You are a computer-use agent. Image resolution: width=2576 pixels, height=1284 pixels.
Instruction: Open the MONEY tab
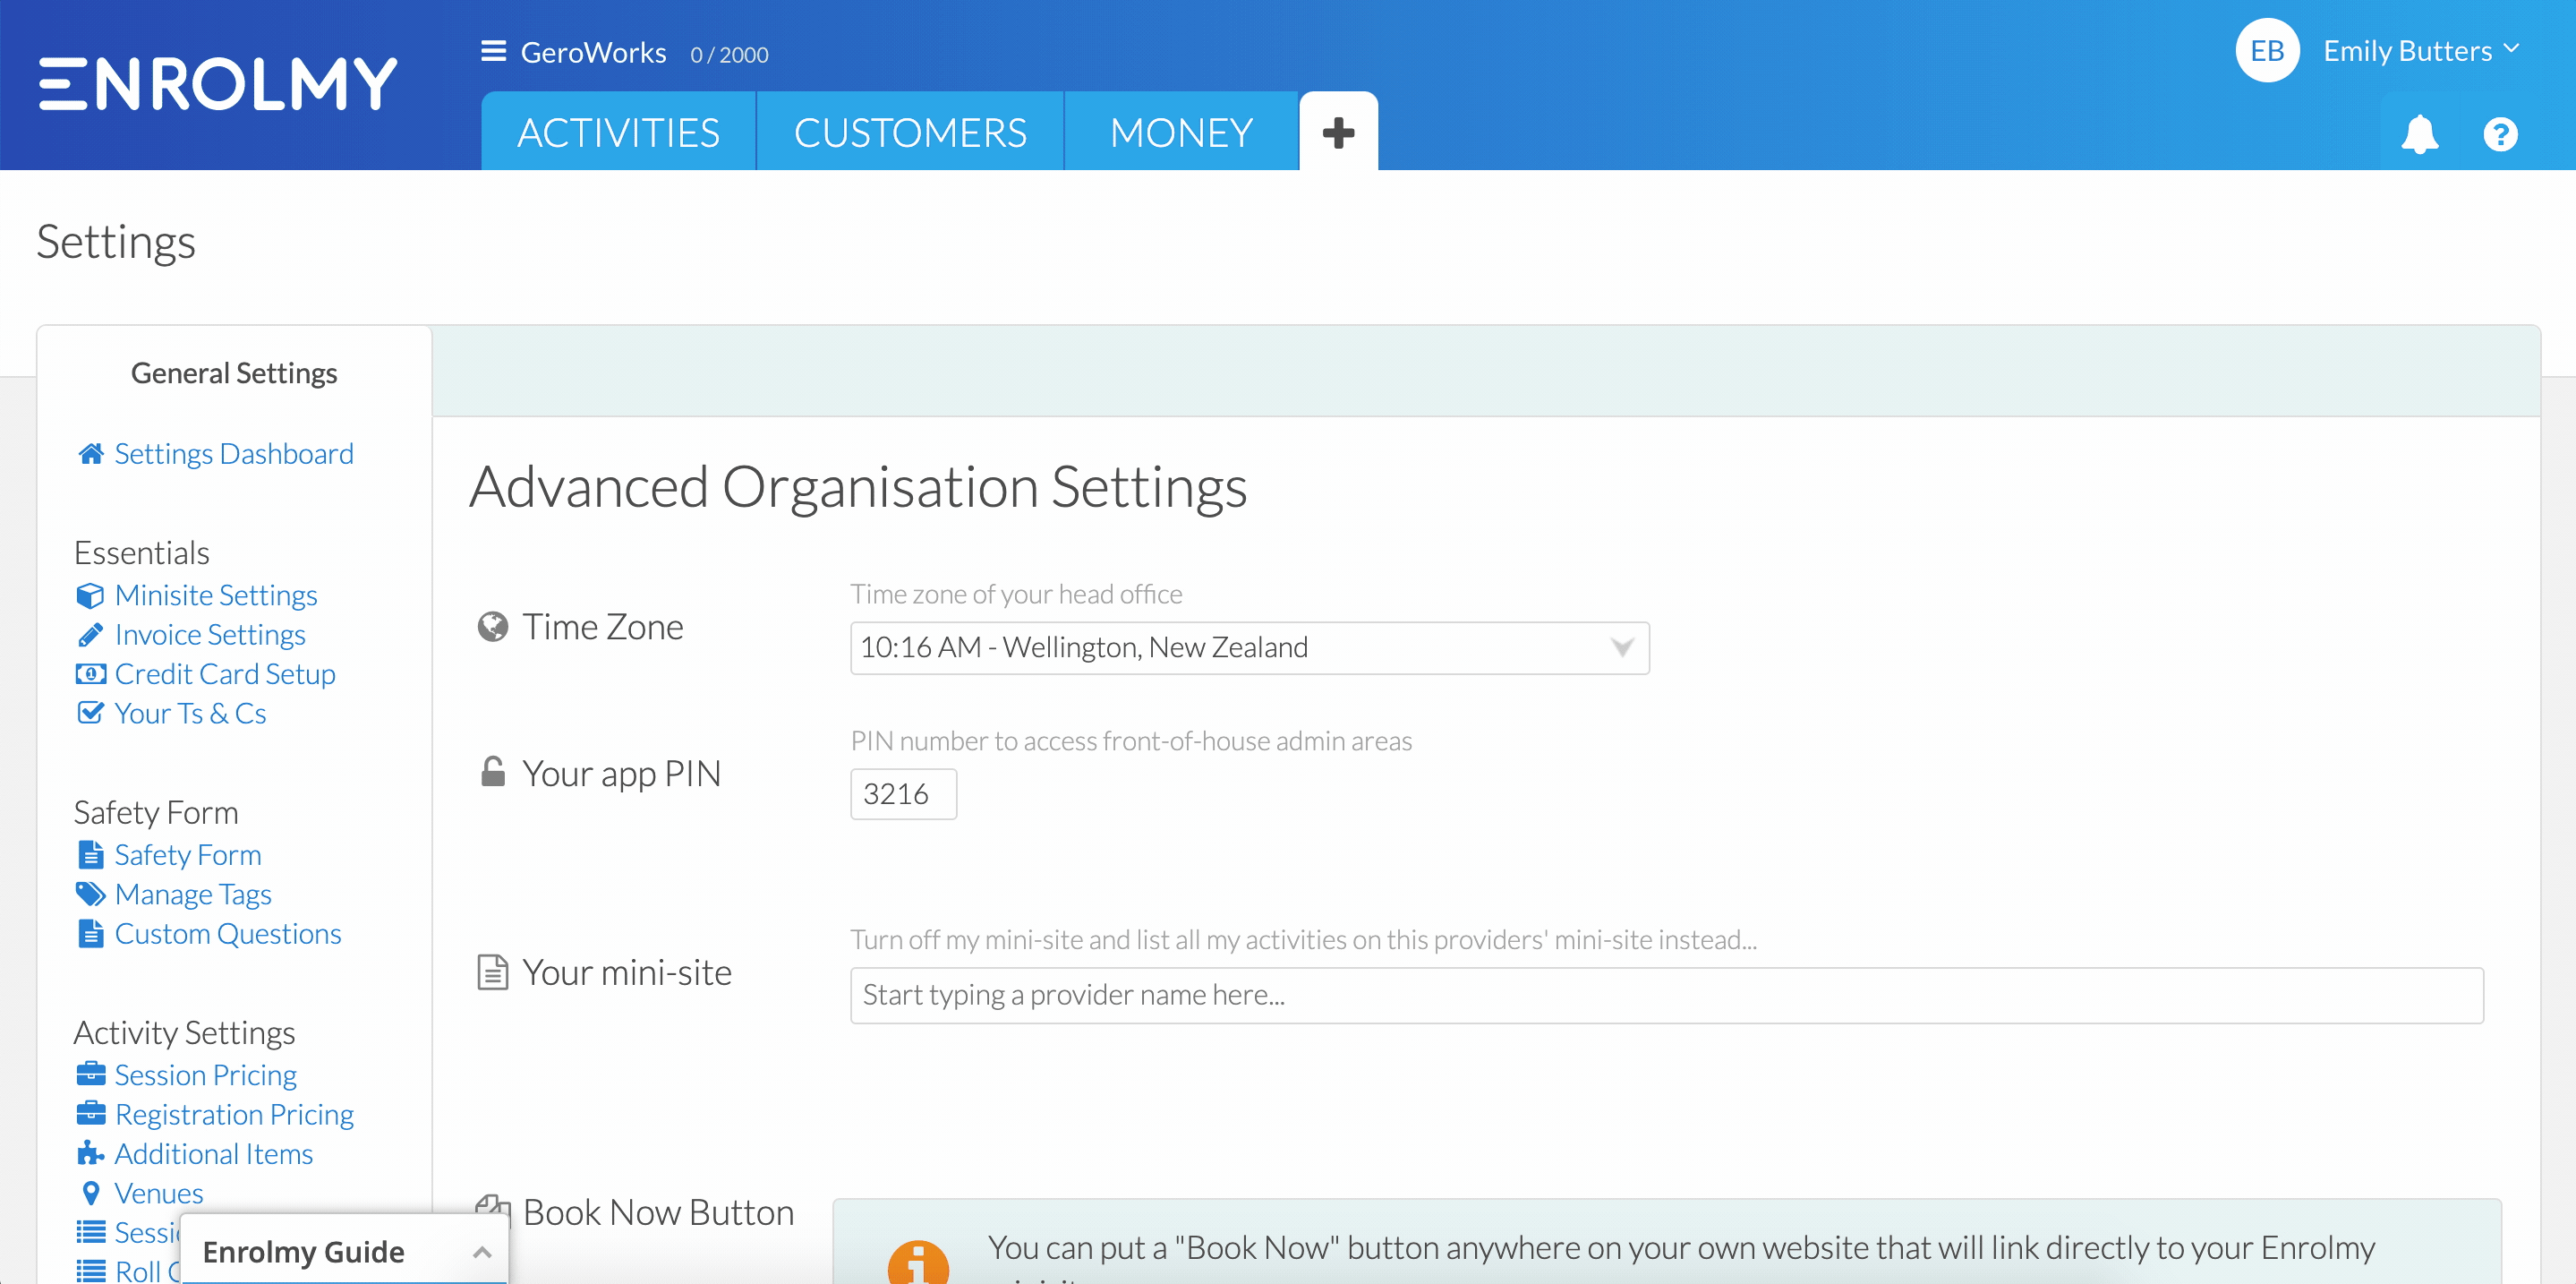1181,132
